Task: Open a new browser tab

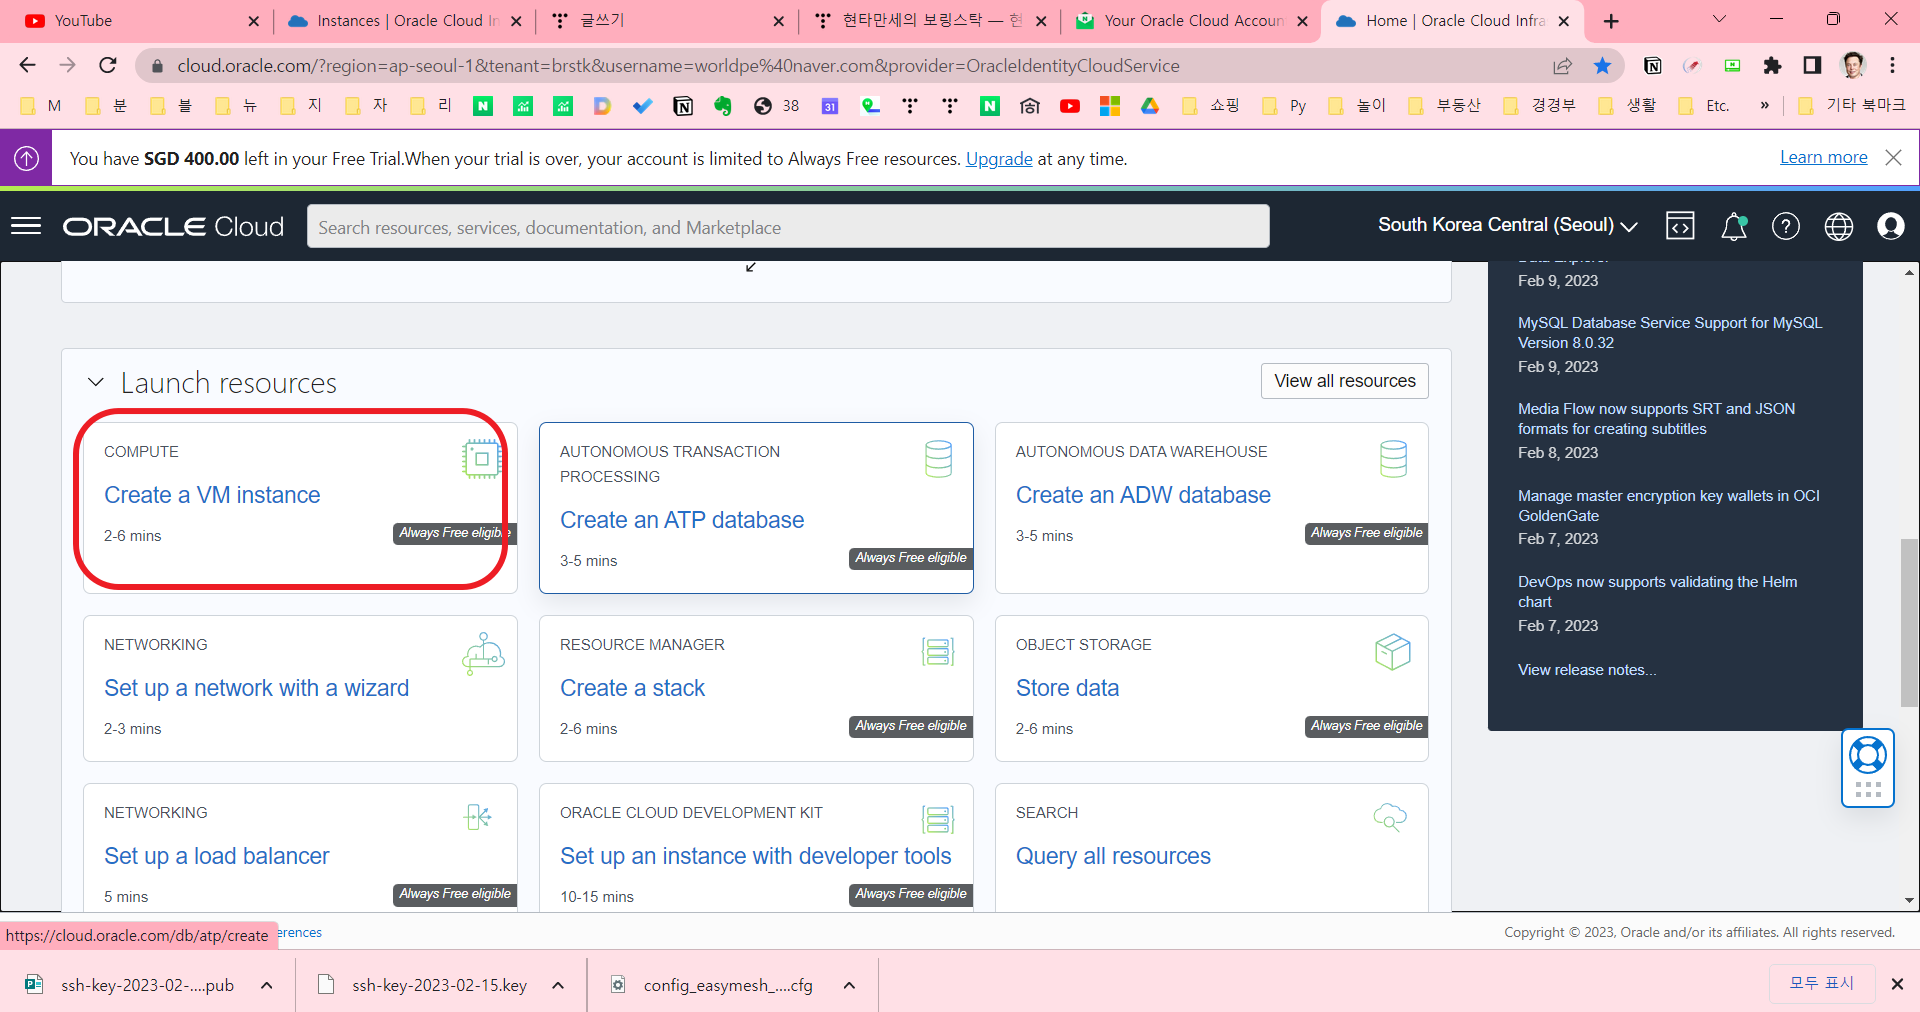Action: [1611, 21]
